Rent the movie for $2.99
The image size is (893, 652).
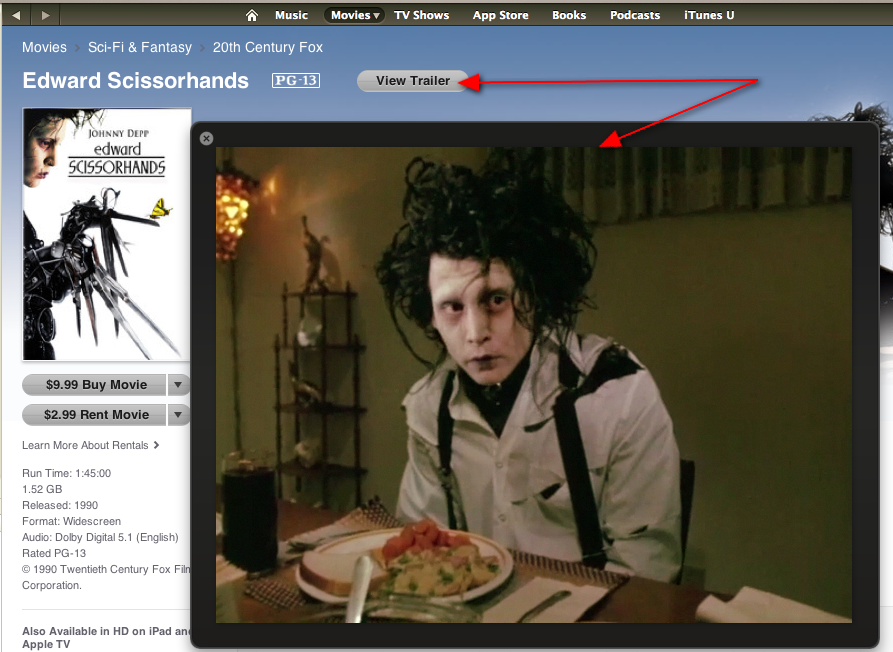(x=95, y=415)
